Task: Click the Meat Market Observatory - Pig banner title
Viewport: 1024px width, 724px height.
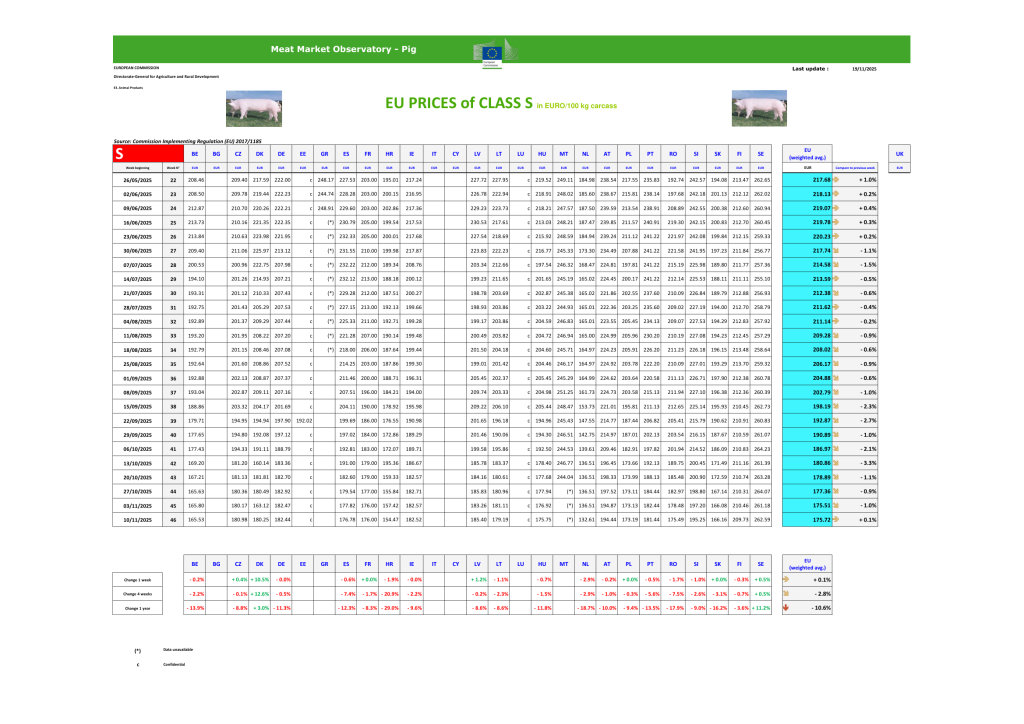Action: [x=347, y=49]
